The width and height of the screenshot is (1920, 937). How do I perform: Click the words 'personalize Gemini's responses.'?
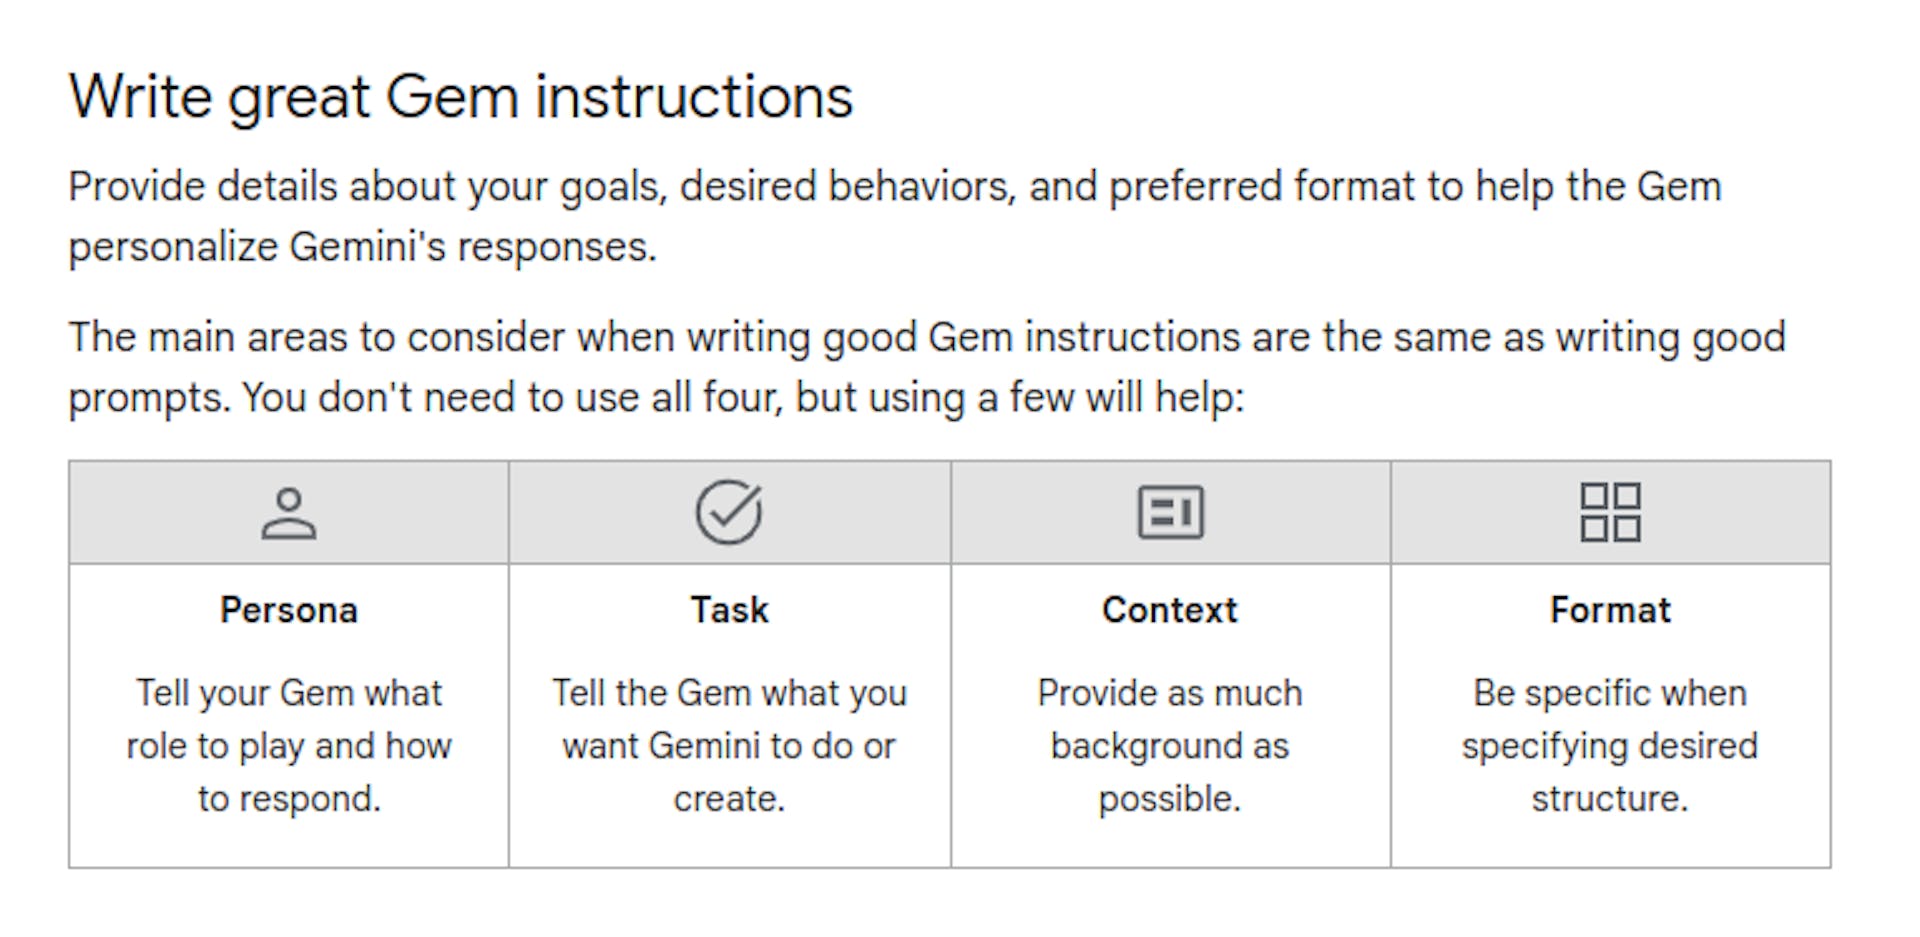click(362, 247)
